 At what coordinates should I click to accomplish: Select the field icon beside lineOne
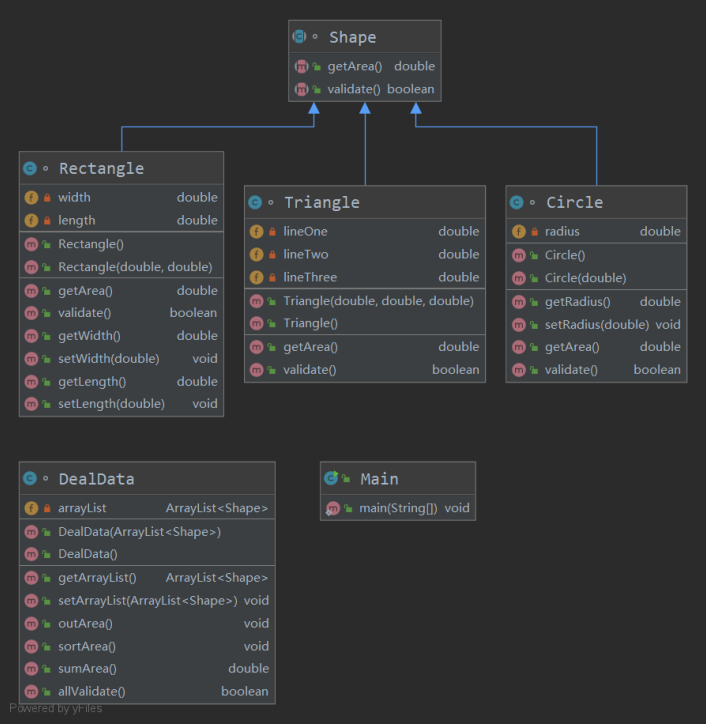(256, 232)
